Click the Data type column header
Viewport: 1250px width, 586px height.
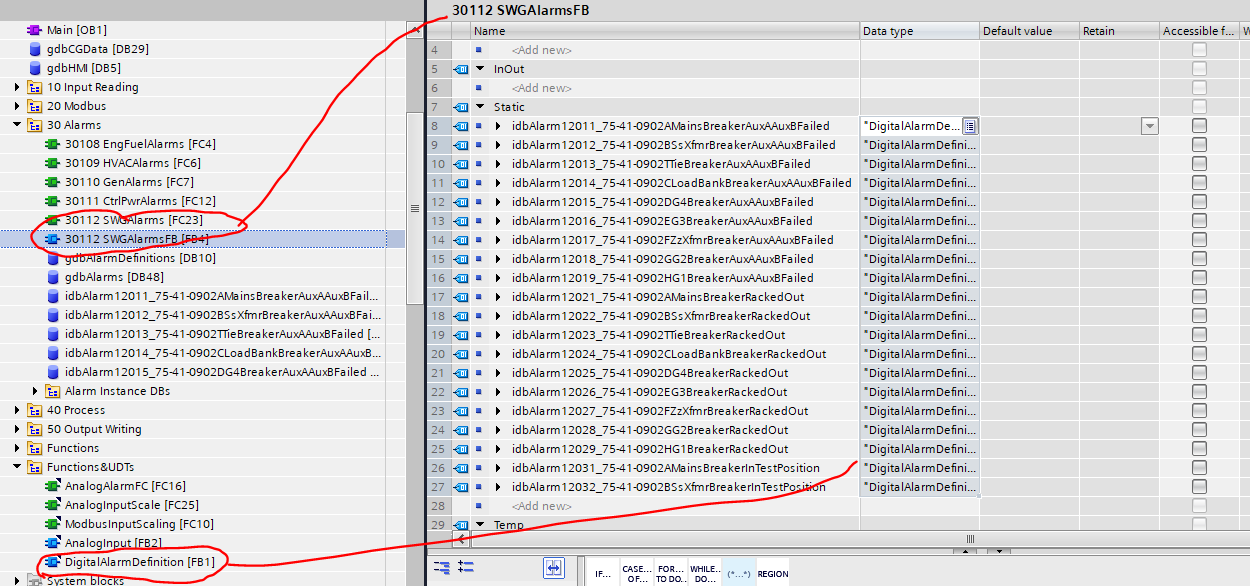(920, 31)
